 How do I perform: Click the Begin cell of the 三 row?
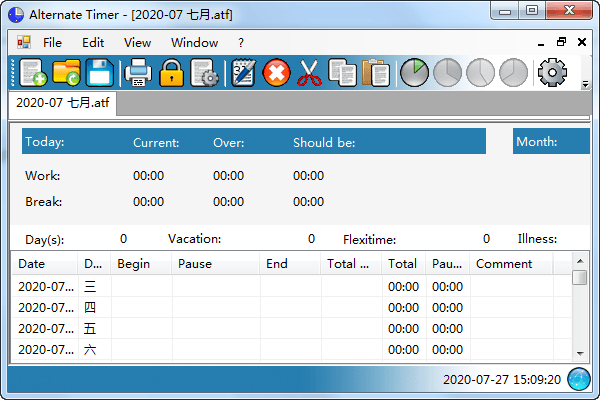coord(141,286)
